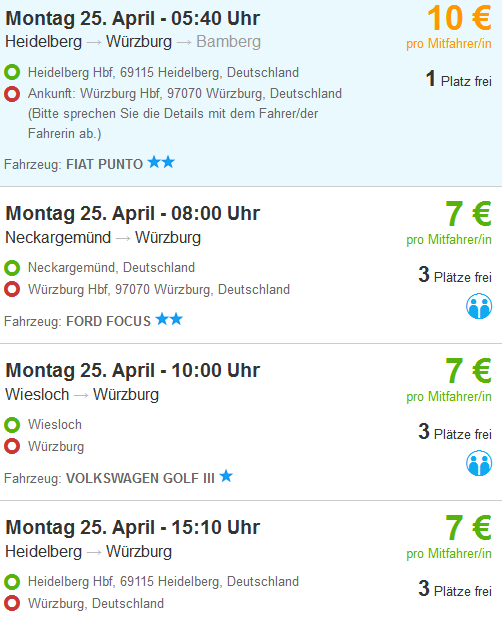
Task: Click the green departure marker for Neckargemünd
Action: (x=12, y=268)
